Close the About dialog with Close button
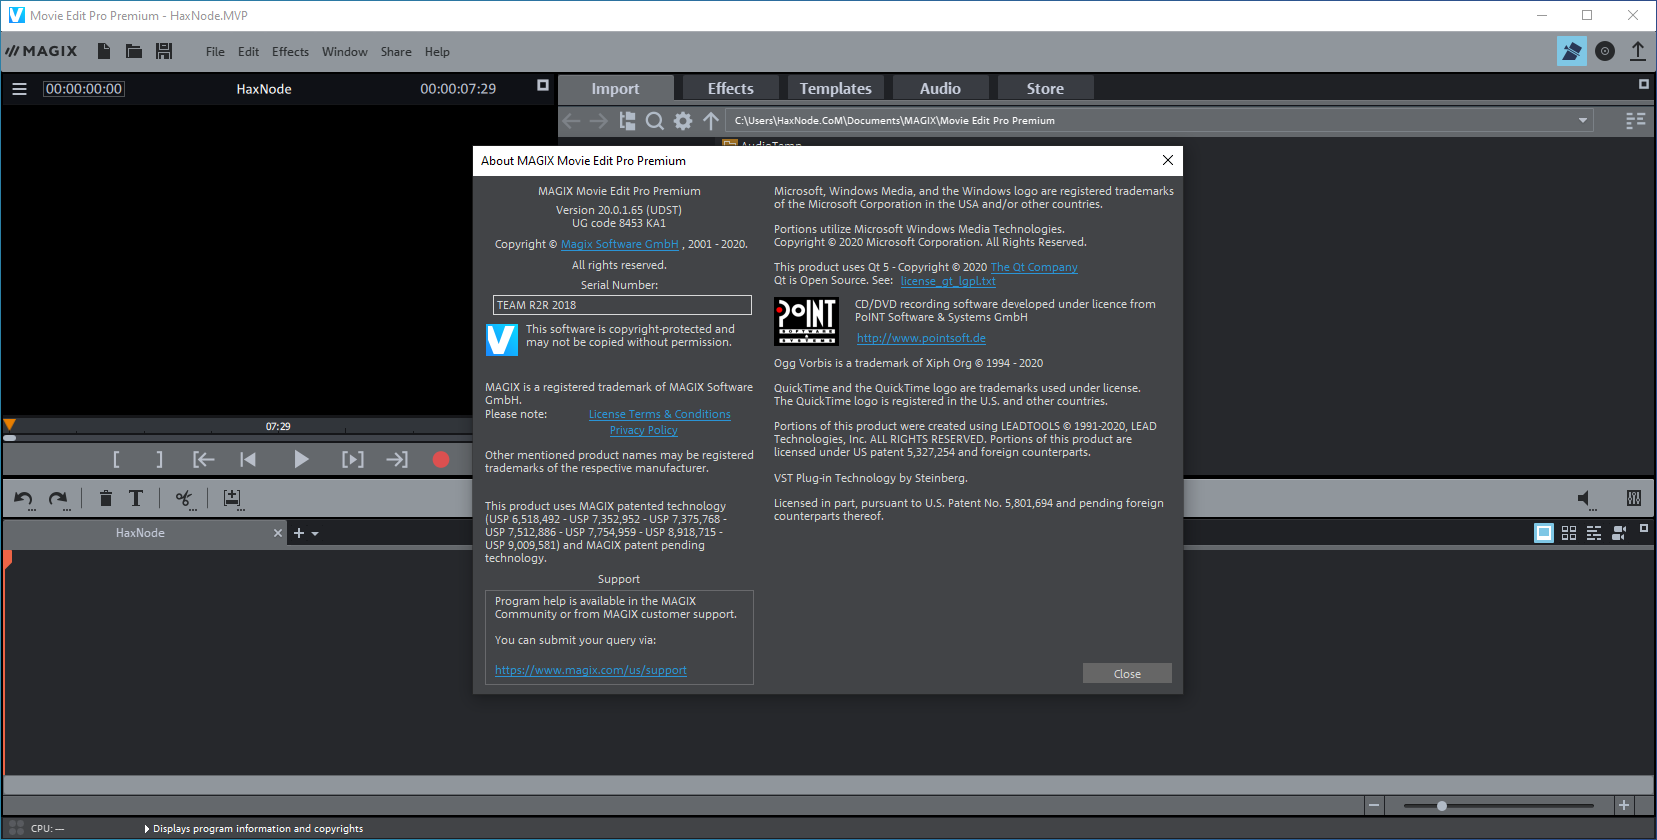1657x840 pixels. pyautogui.click(x=1127, y=674)
